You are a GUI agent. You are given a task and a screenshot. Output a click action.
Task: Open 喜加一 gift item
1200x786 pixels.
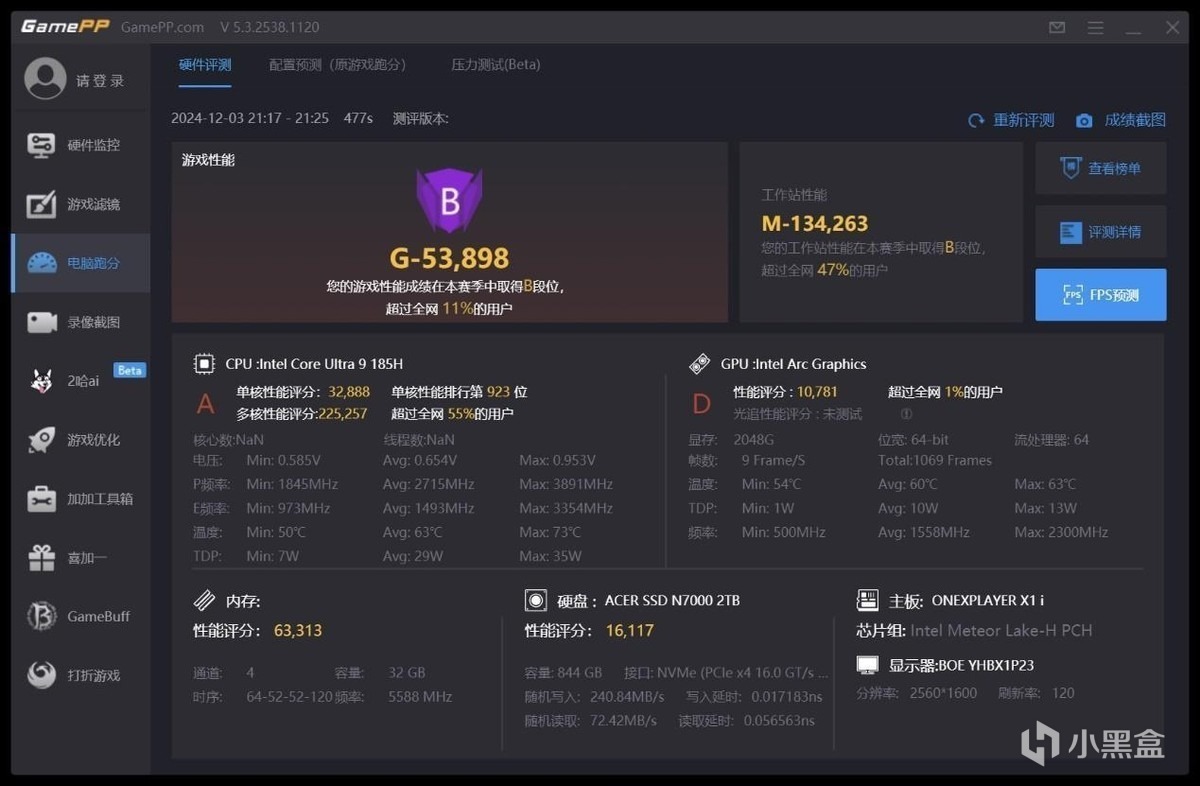click(x=80, y=557)
